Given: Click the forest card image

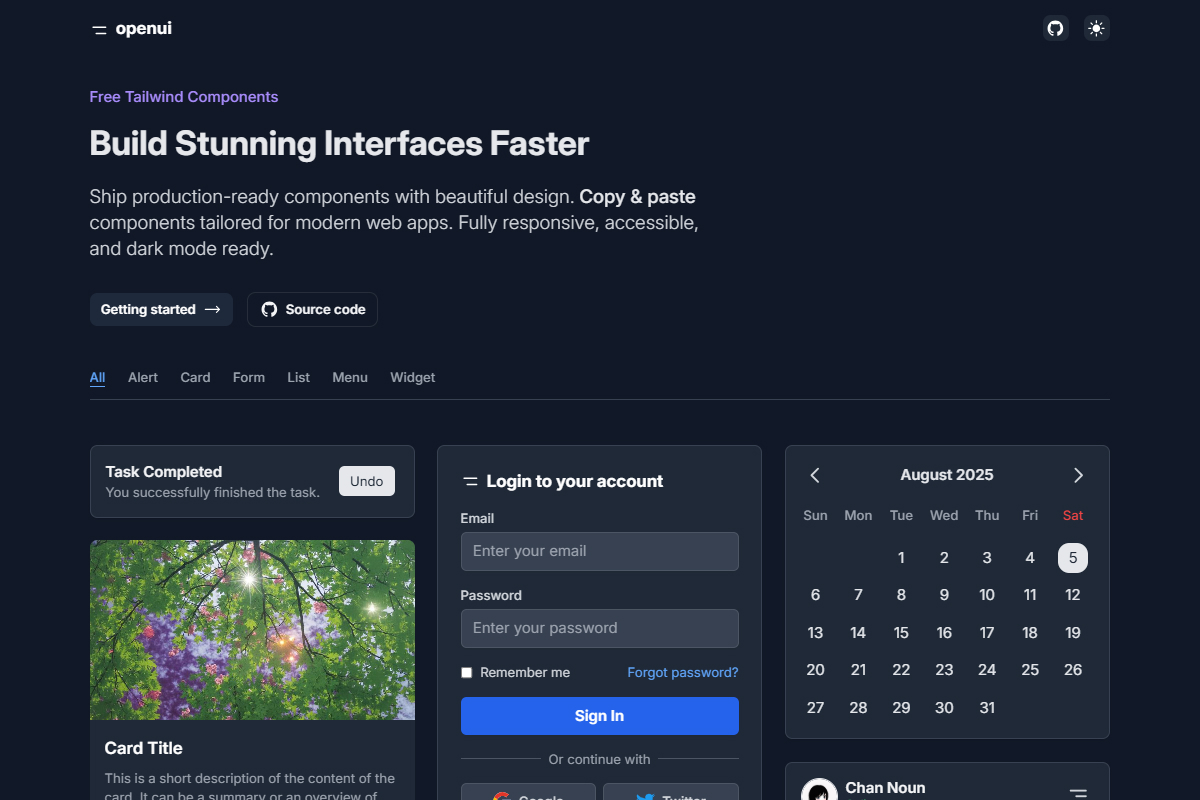Looking at the screenshot, I should 252,630.
